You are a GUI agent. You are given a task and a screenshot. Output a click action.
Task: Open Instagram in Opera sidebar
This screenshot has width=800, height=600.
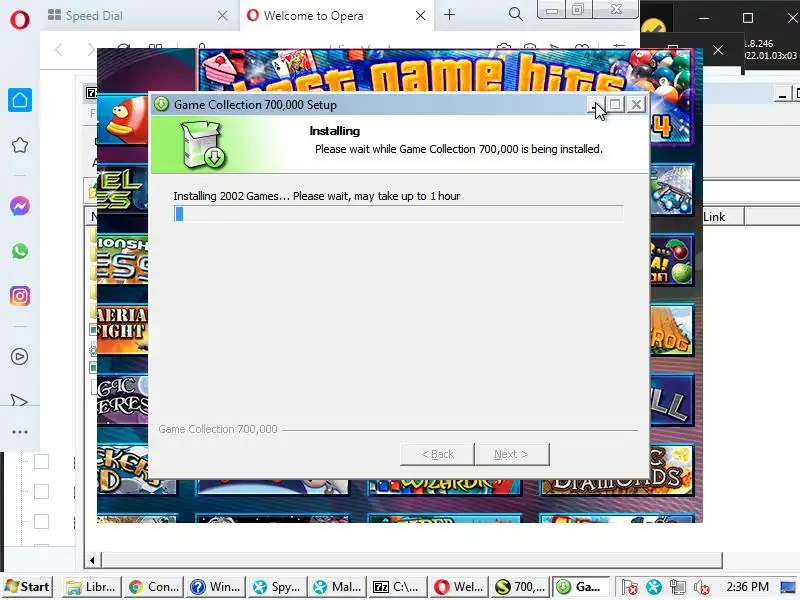(x=20, y=296)
